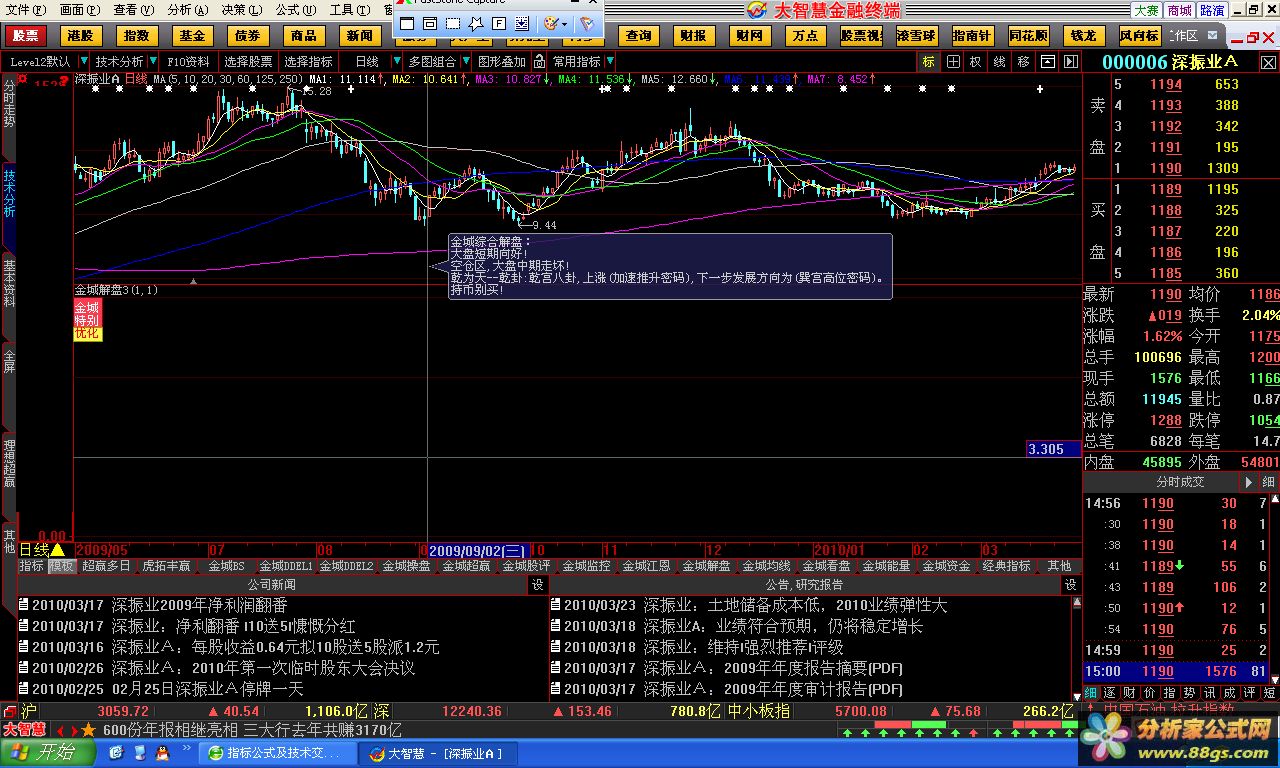Open the 钱龙 toolbar button
Screen dimensions: 1280x768
tap(1083, 36)
